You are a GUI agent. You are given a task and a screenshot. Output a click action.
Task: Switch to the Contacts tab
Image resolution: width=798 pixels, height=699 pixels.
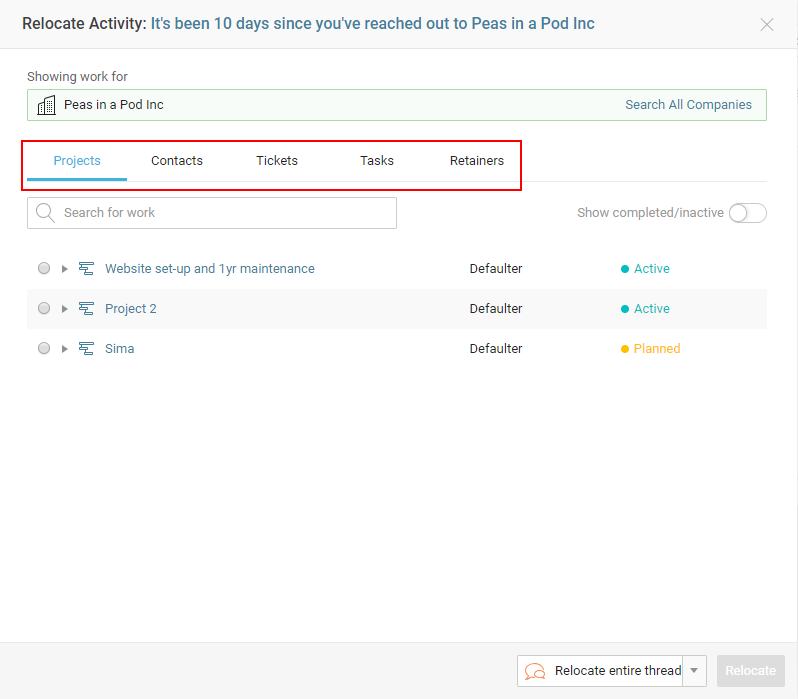pos(177,161)
